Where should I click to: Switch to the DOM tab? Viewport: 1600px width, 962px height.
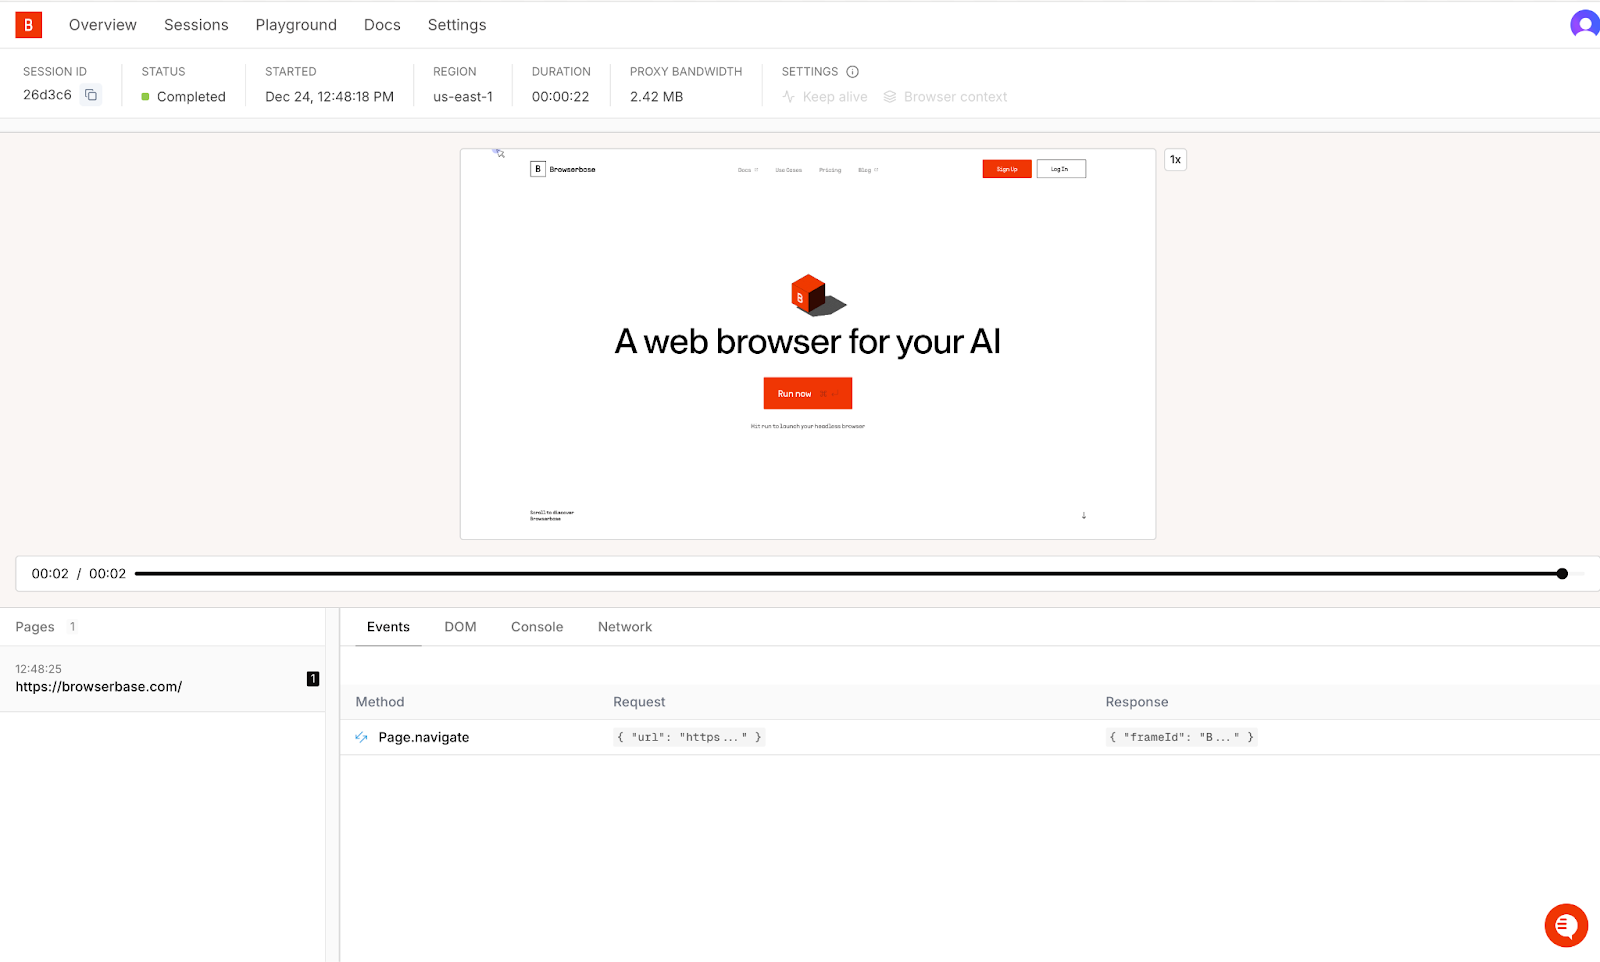point(460,627)
